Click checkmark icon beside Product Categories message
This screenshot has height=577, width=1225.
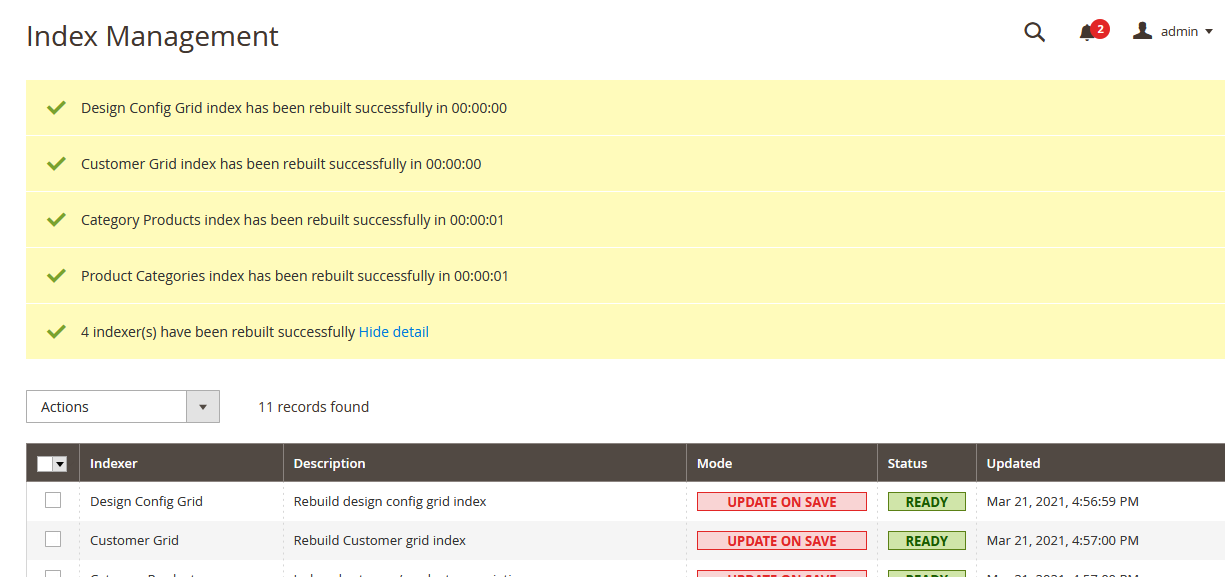56,275
